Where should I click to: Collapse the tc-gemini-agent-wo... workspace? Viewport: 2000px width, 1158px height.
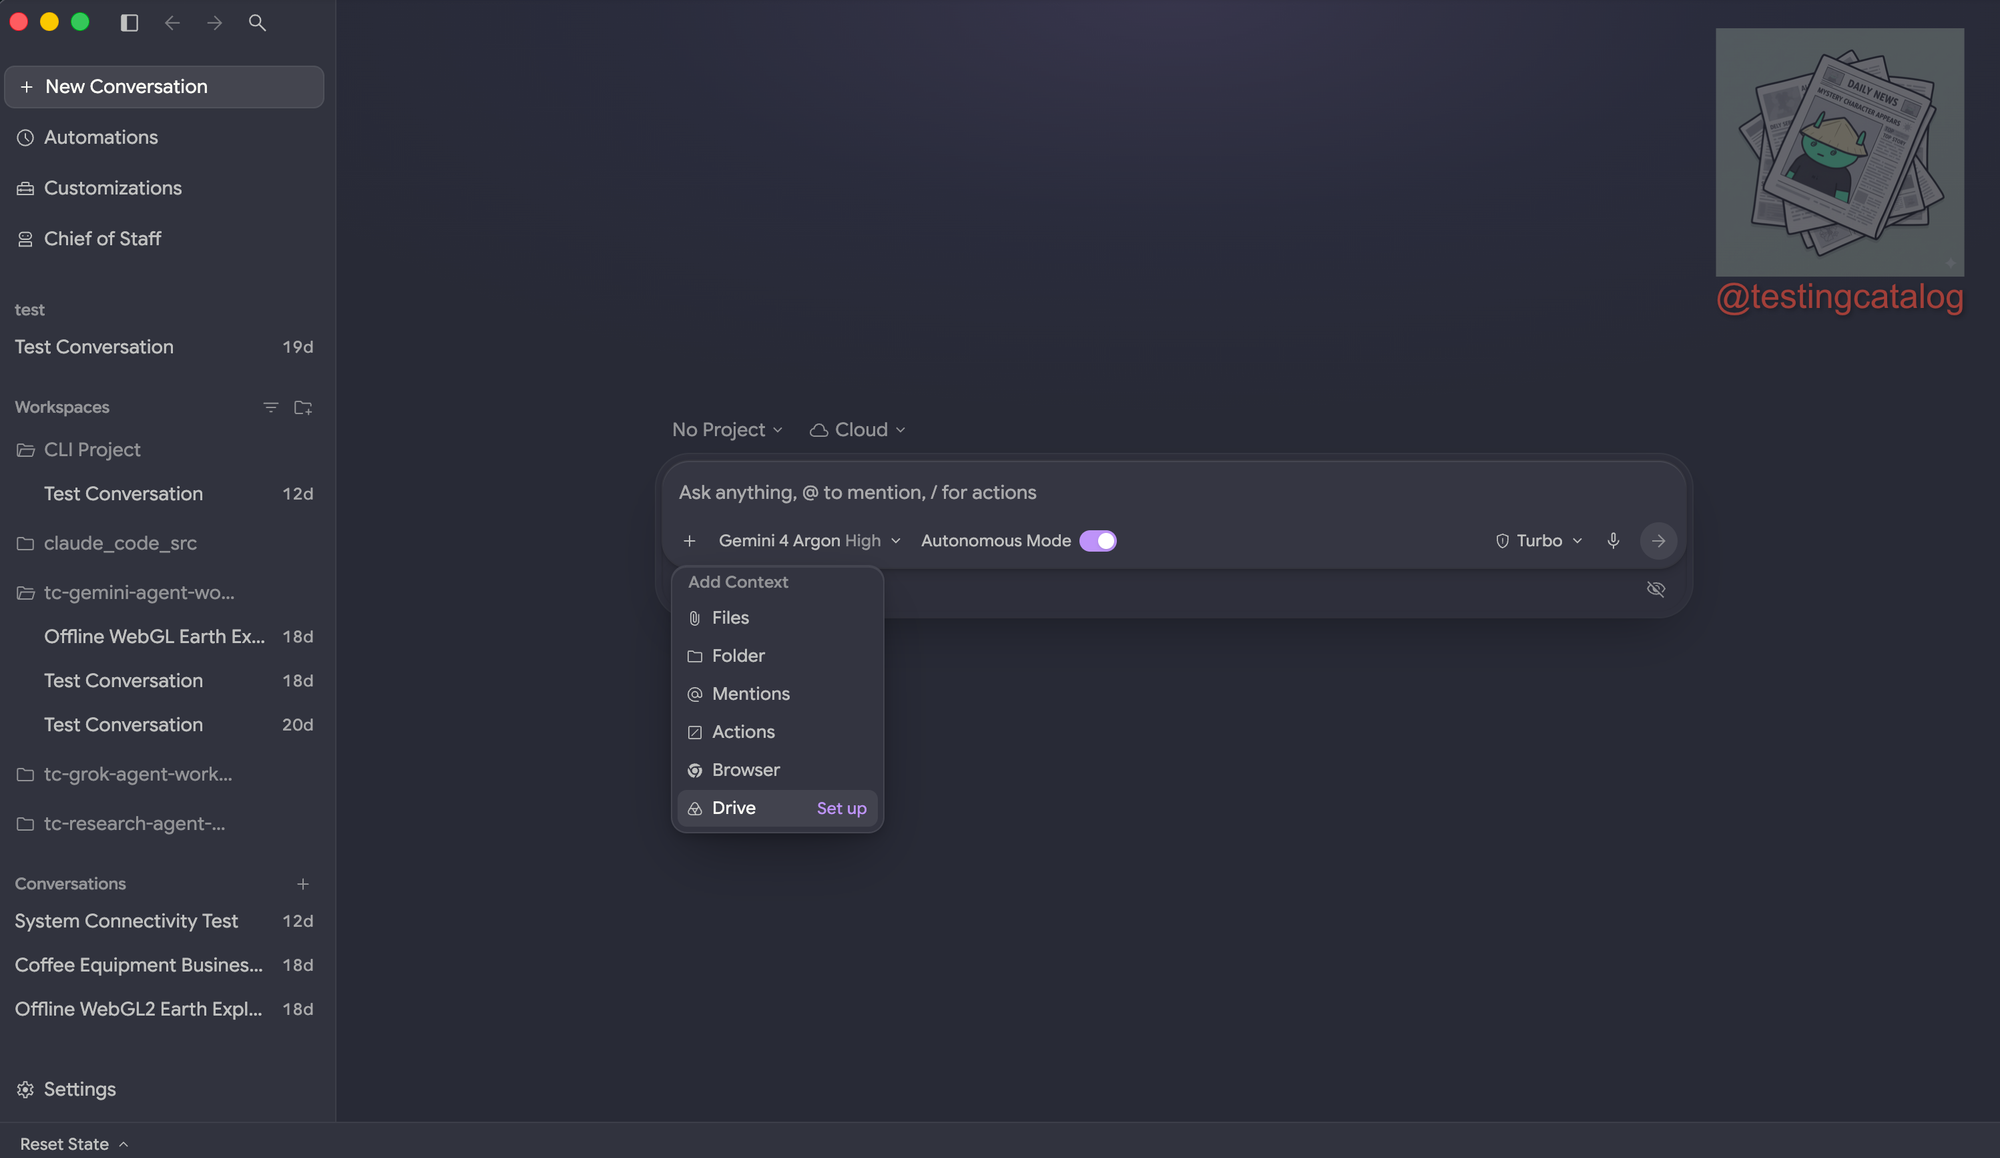tap(164, 593)
